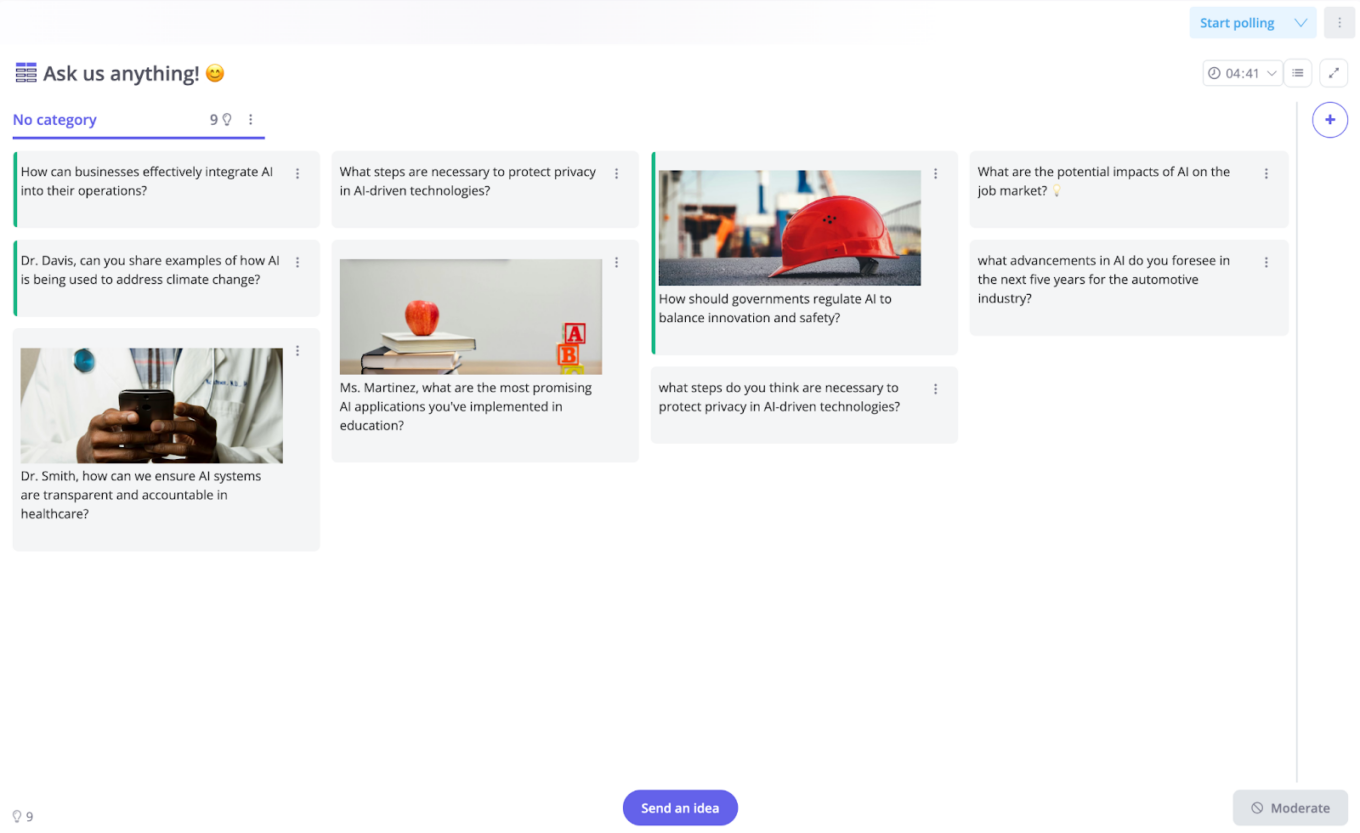Click the plus icon to add category

pos(1329,120)
